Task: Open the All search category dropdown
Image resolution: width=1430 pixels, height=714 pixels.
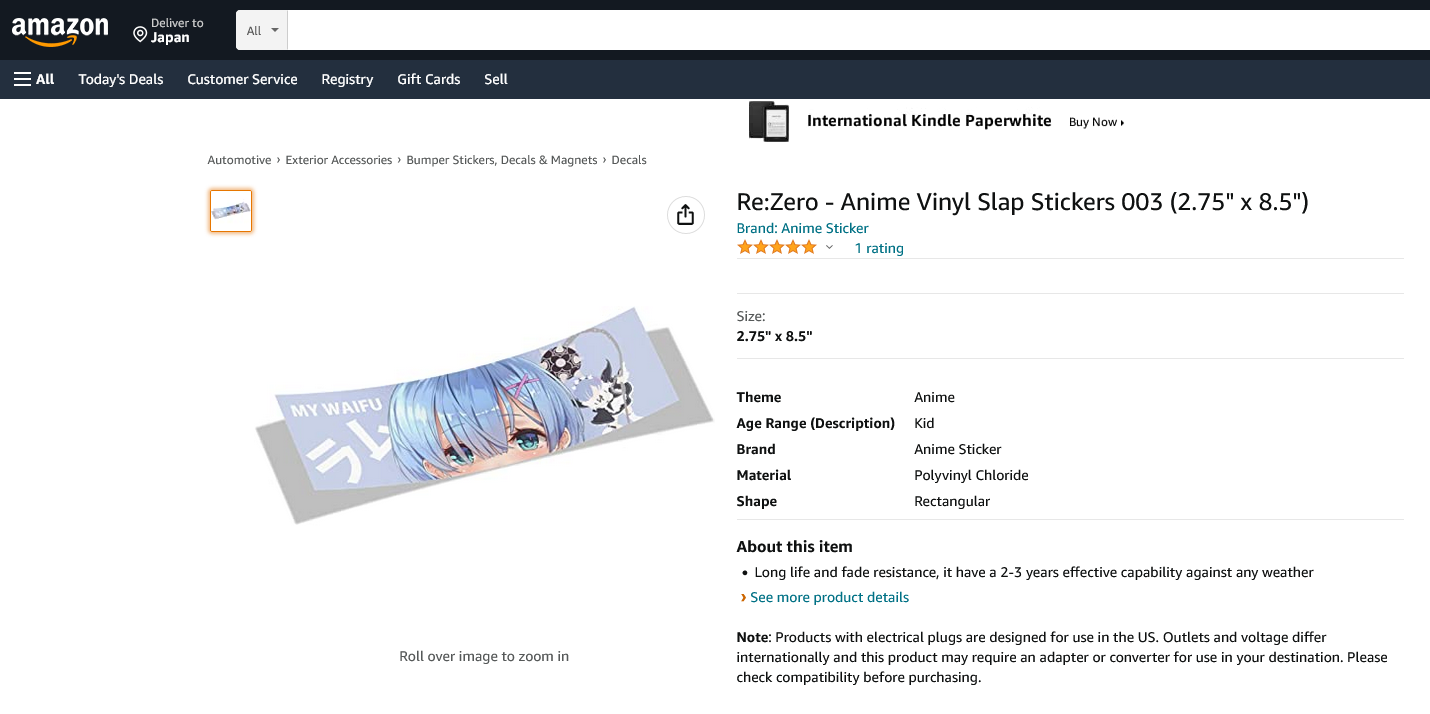Action: point(262,31)
